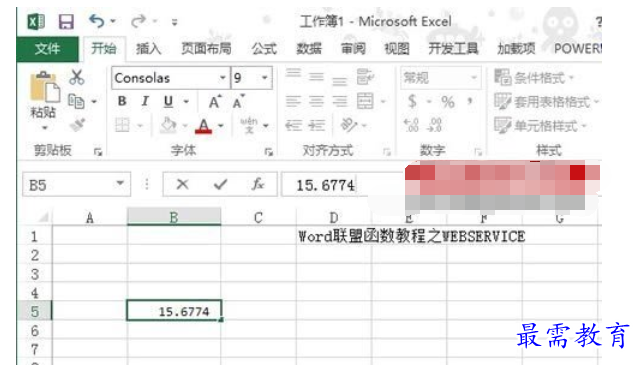The width and height of the screenshot is (638, 367).
Task: Click the Borders icon
Action: [122, 125]
